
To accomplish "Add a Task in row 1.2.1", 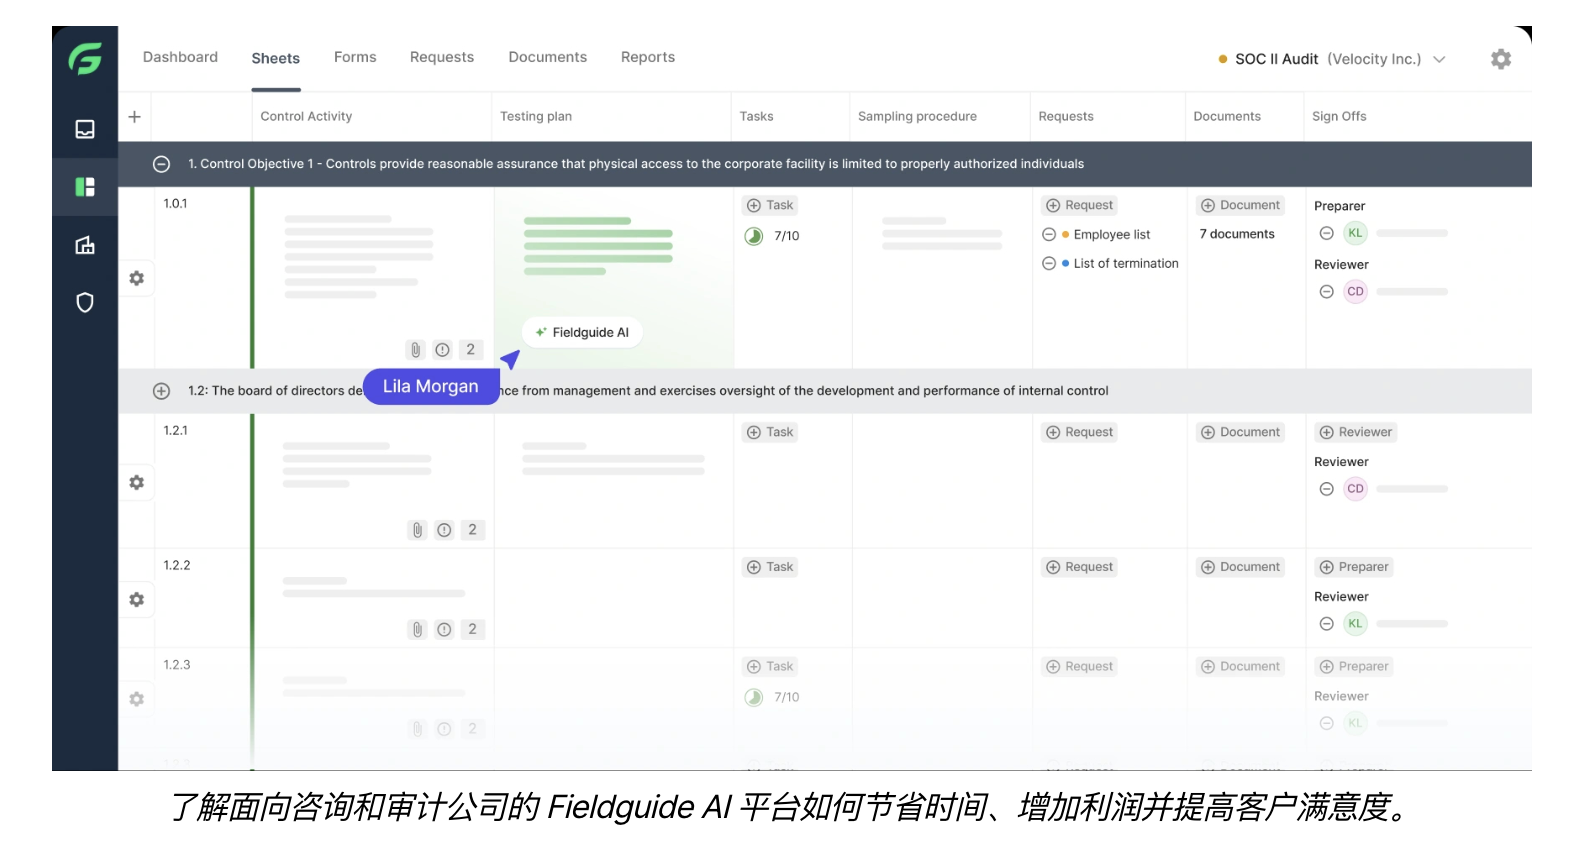I will pos(770,432).
